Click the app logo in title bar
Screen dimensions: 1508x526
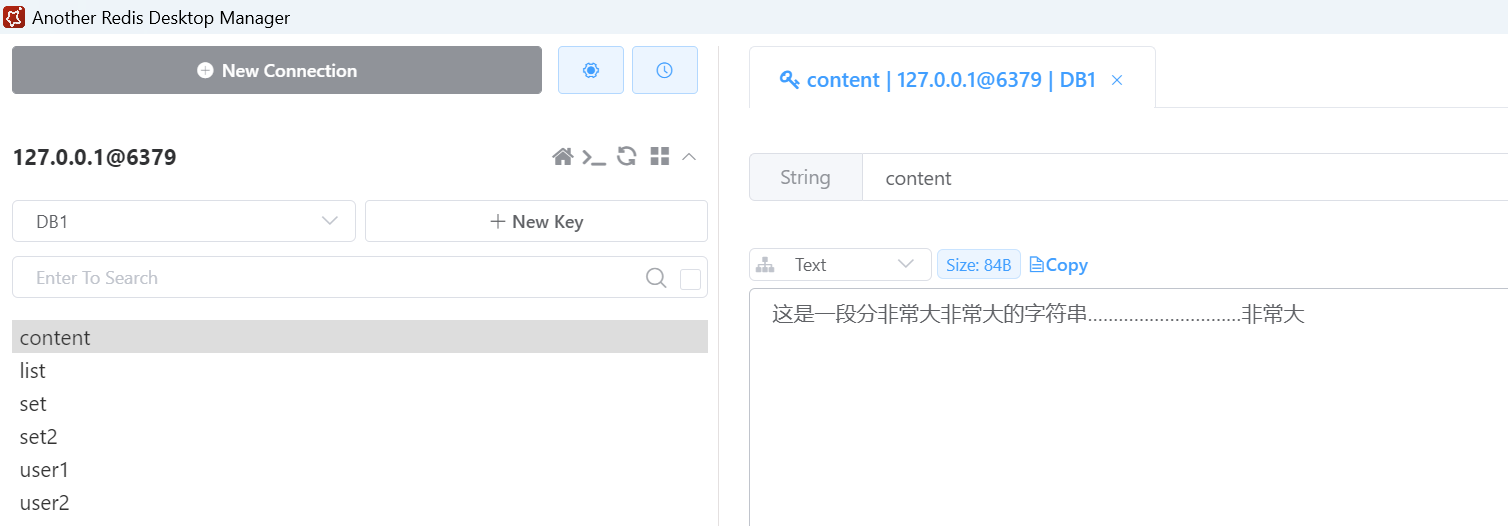coord(14,17)
